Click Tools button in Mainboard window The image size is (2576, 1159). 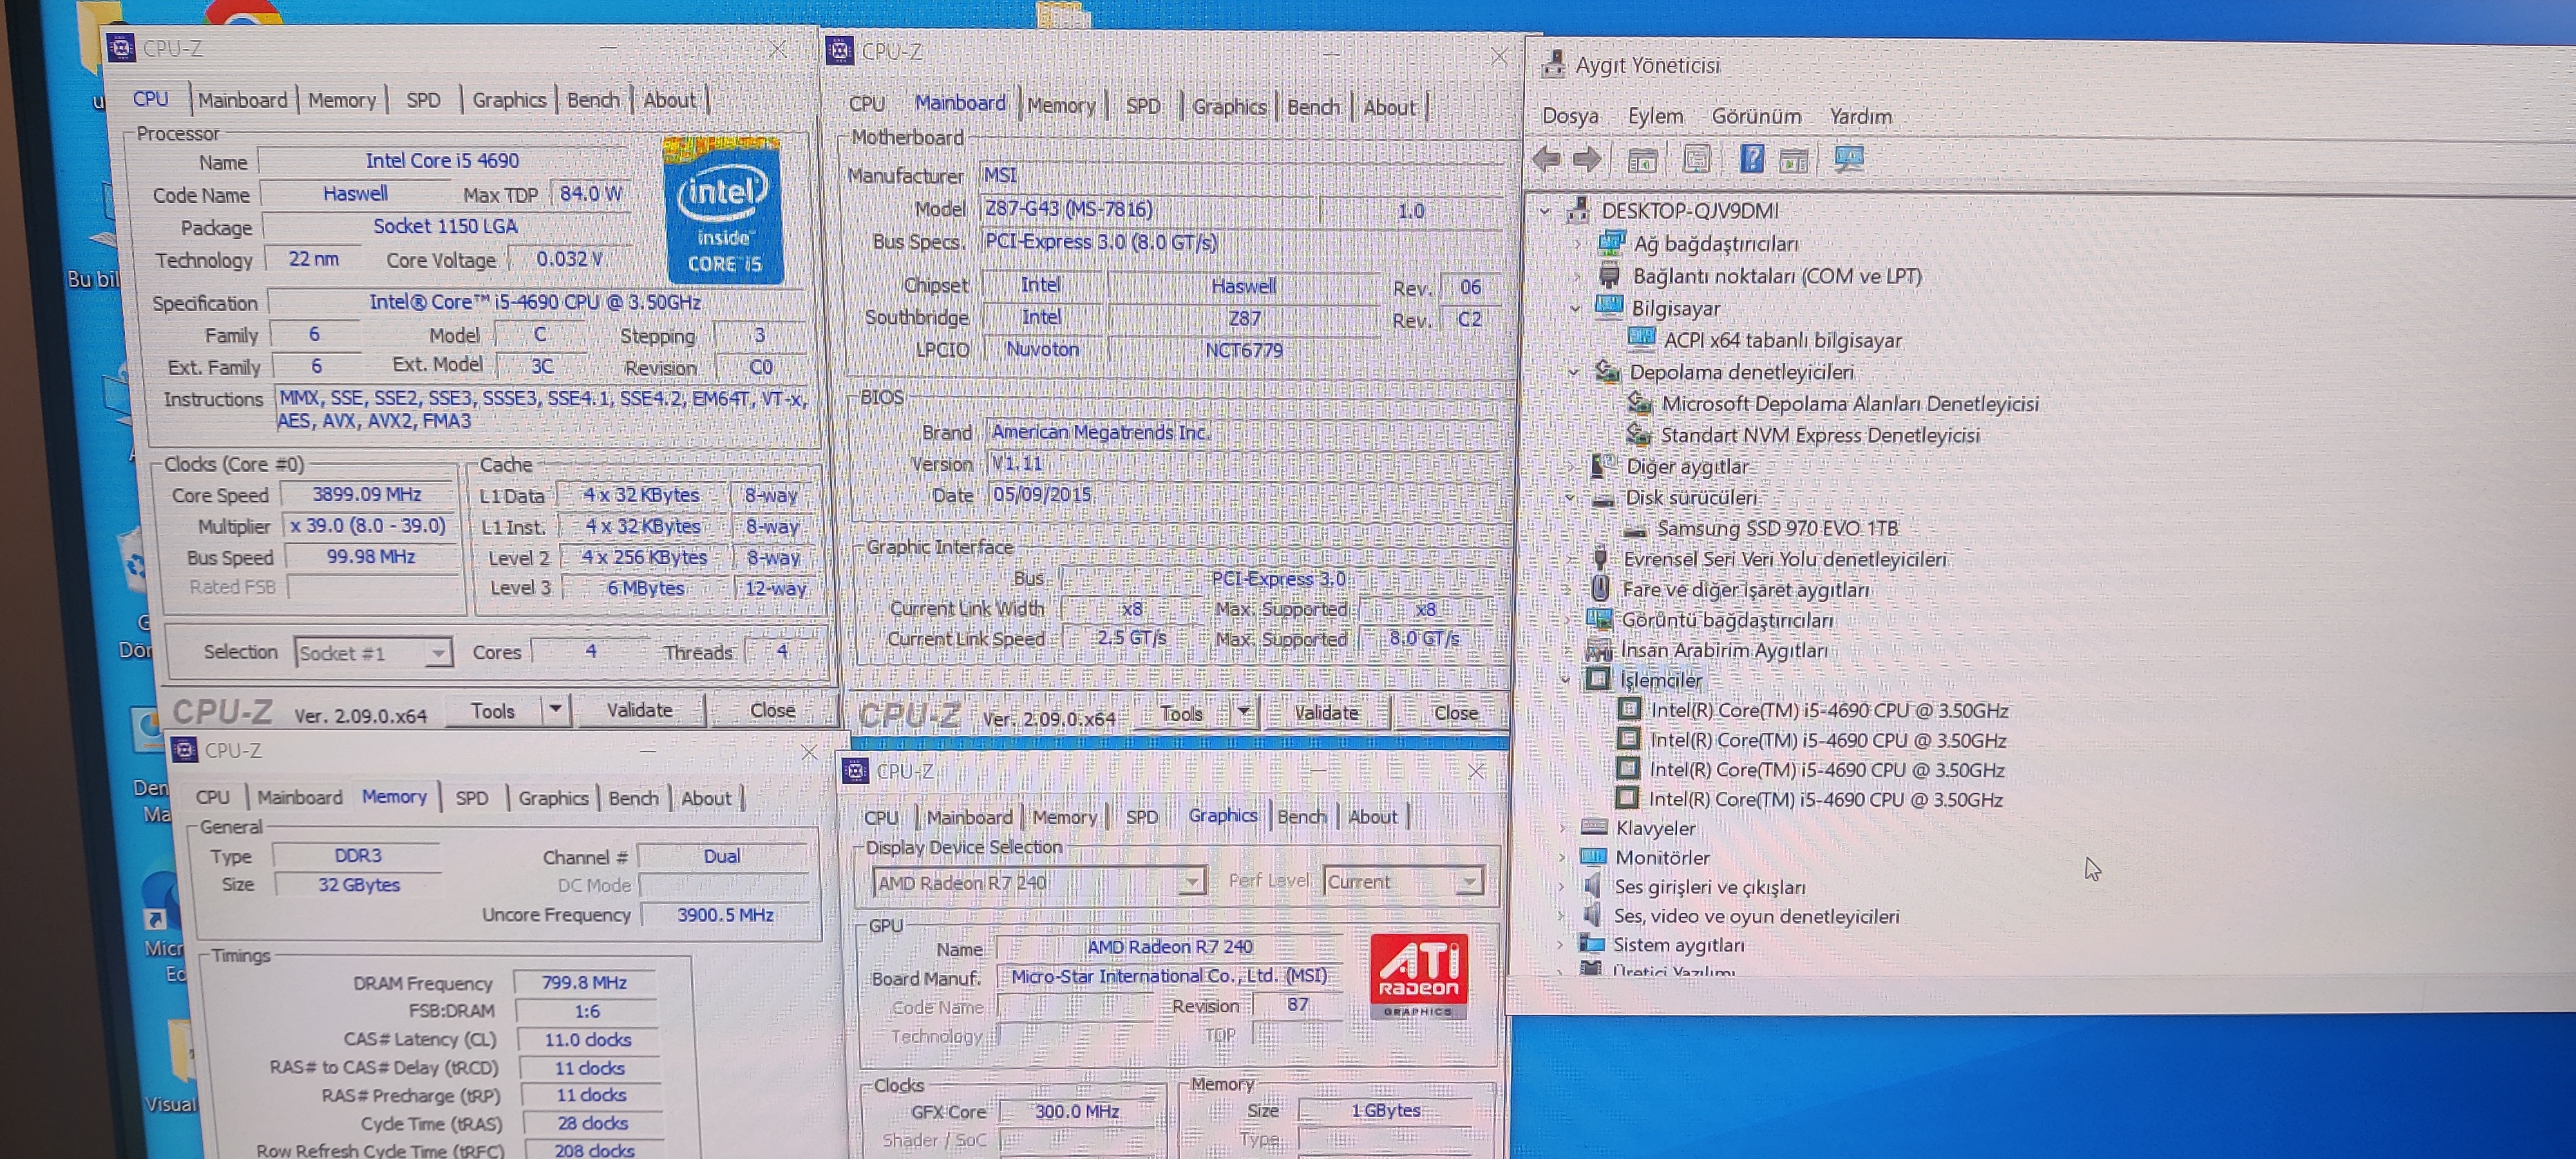pos(1181,713)
